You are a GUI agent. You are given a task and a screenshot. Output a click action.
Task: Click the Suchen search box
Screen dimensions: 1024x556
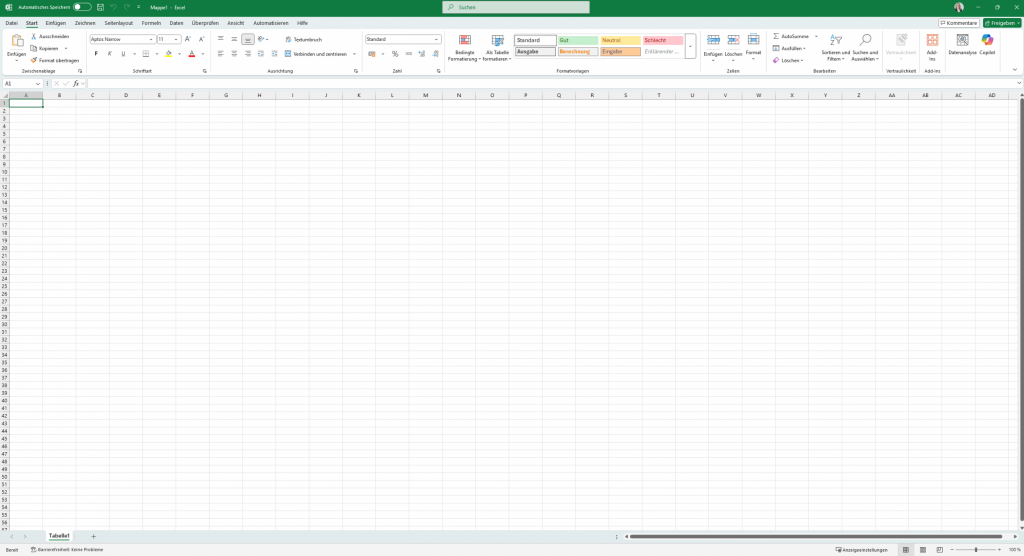point(516,7)
